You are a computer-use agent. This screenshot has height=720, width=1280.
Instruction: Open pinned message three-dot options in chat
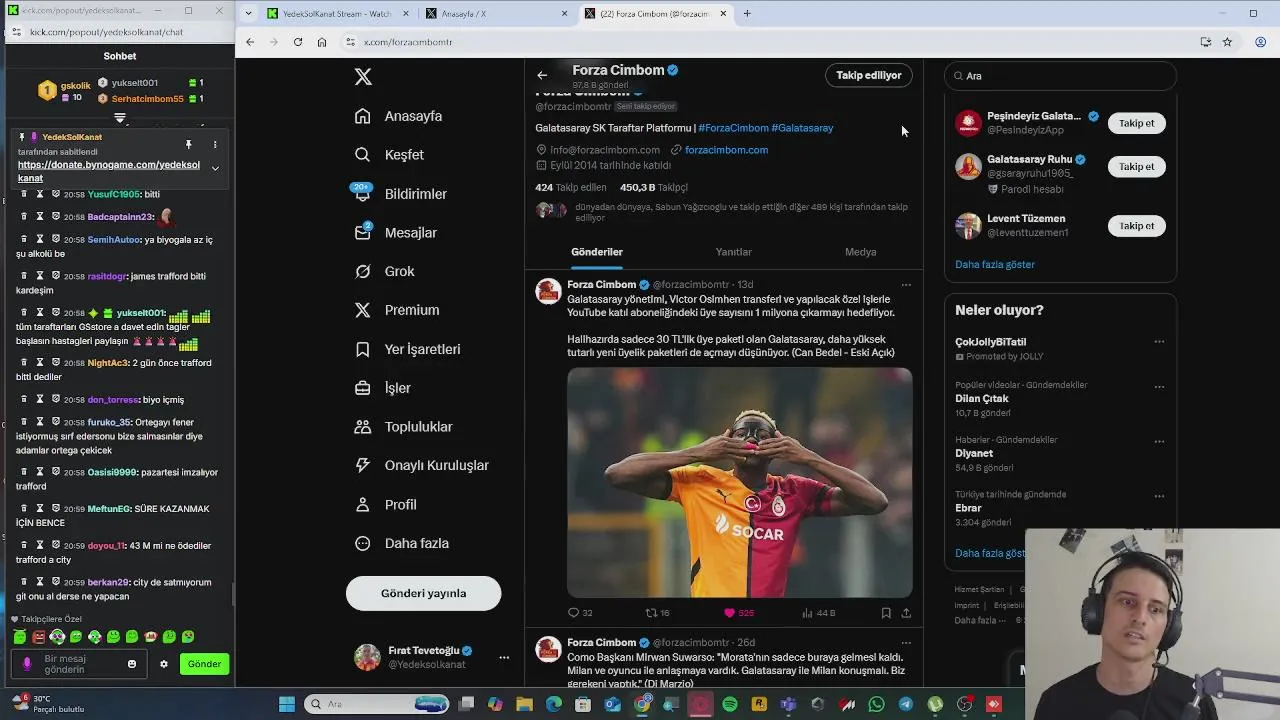214,145
